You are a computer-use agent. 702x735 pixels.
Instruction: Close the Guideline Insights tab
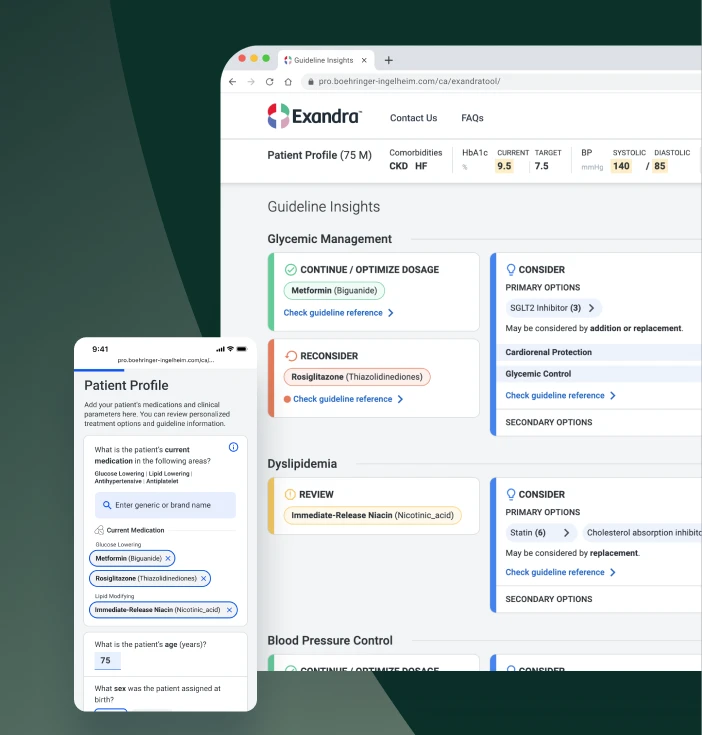(x=364, y=60)
